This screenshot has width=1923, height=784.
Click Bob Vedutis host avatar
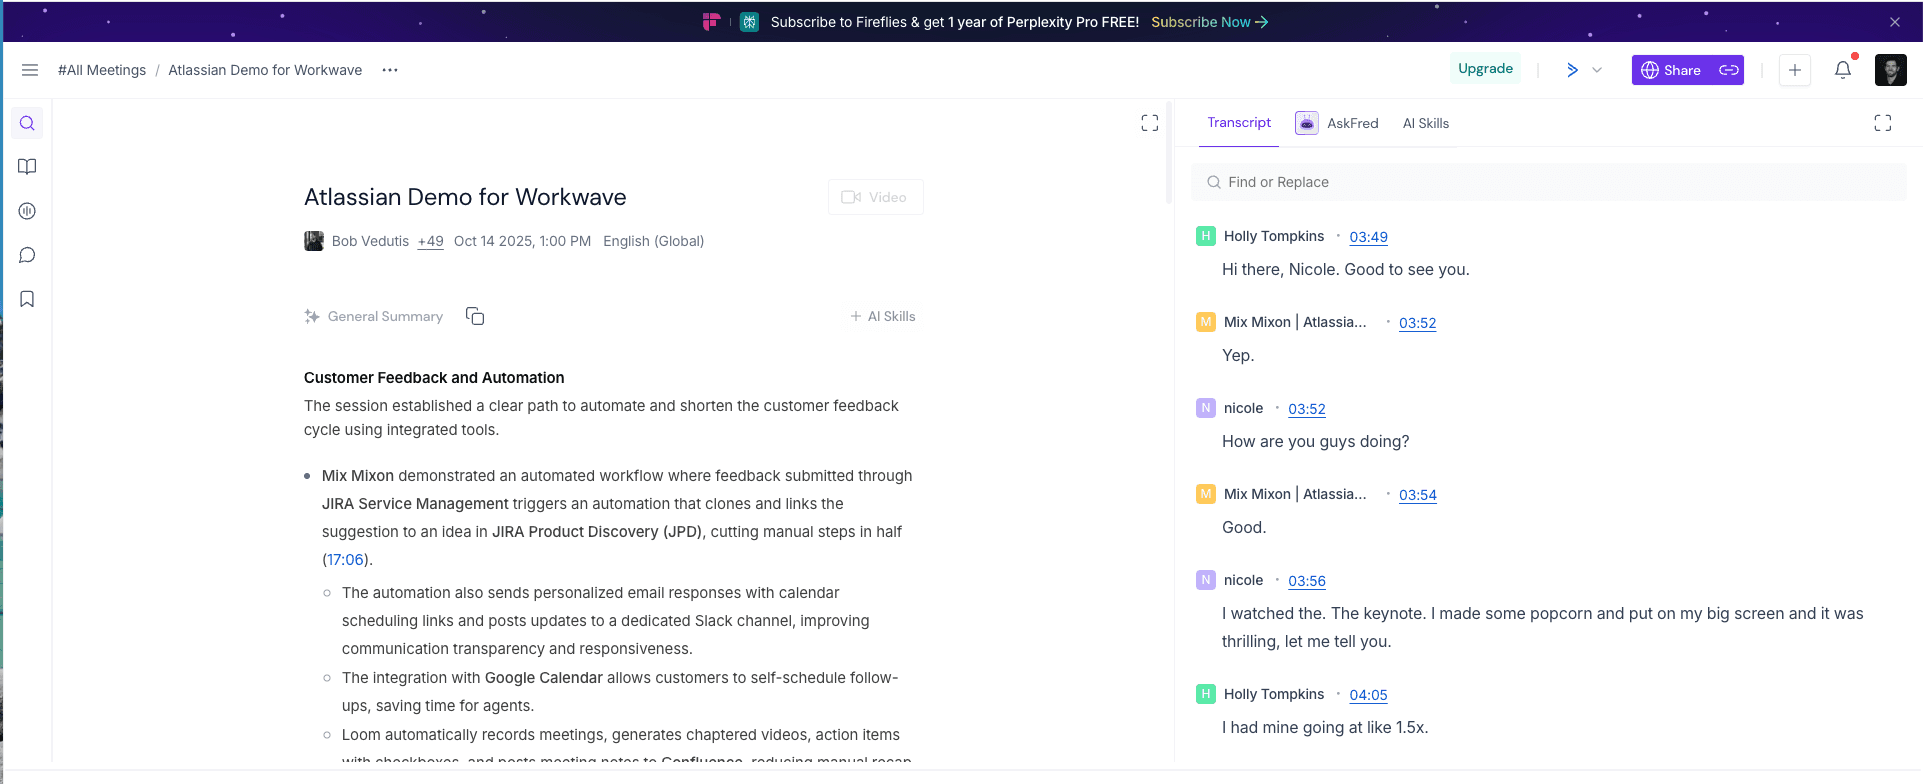click(x=314, y=241)
